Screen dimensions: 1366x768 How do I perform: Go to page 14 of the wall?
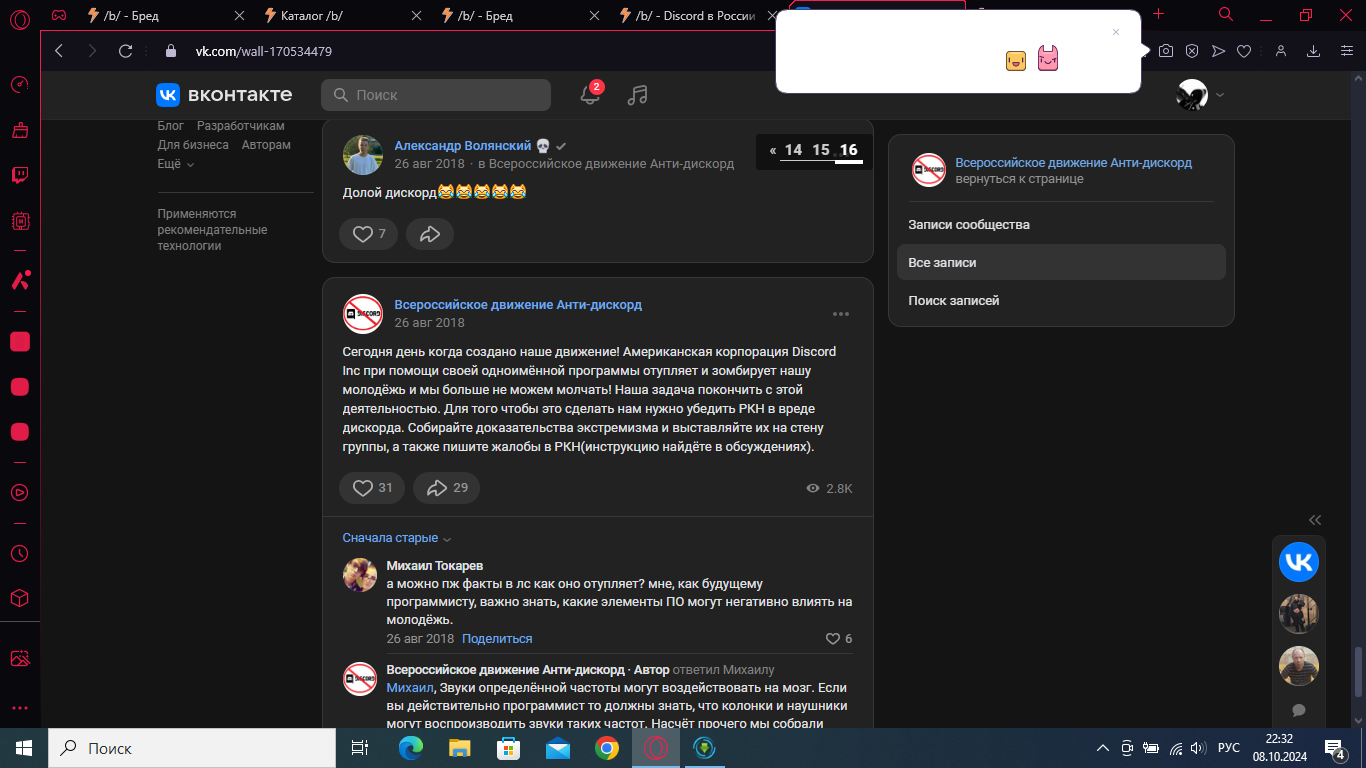(793, 150)
